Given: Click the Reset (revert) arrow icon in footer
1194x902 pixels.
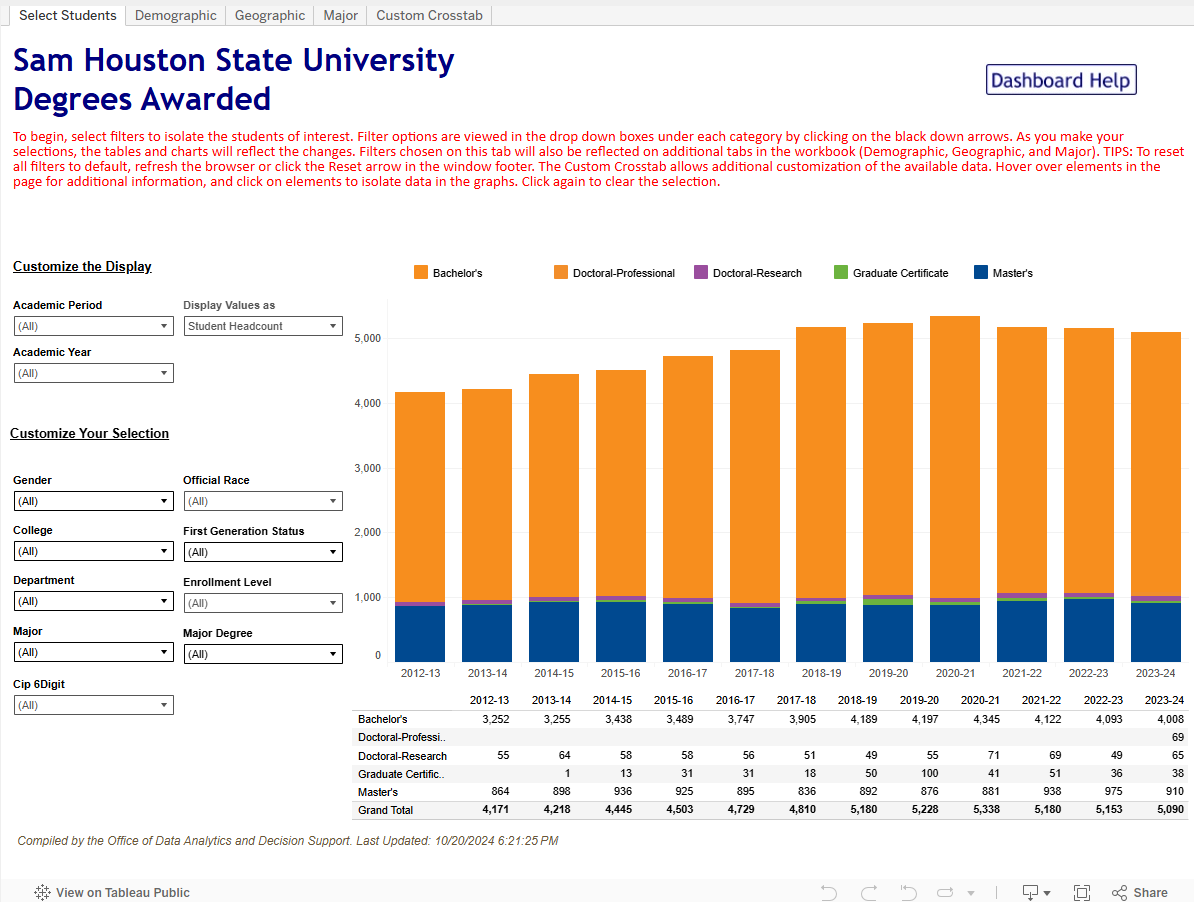Looking at the screenshot, I should coord(908,892).
